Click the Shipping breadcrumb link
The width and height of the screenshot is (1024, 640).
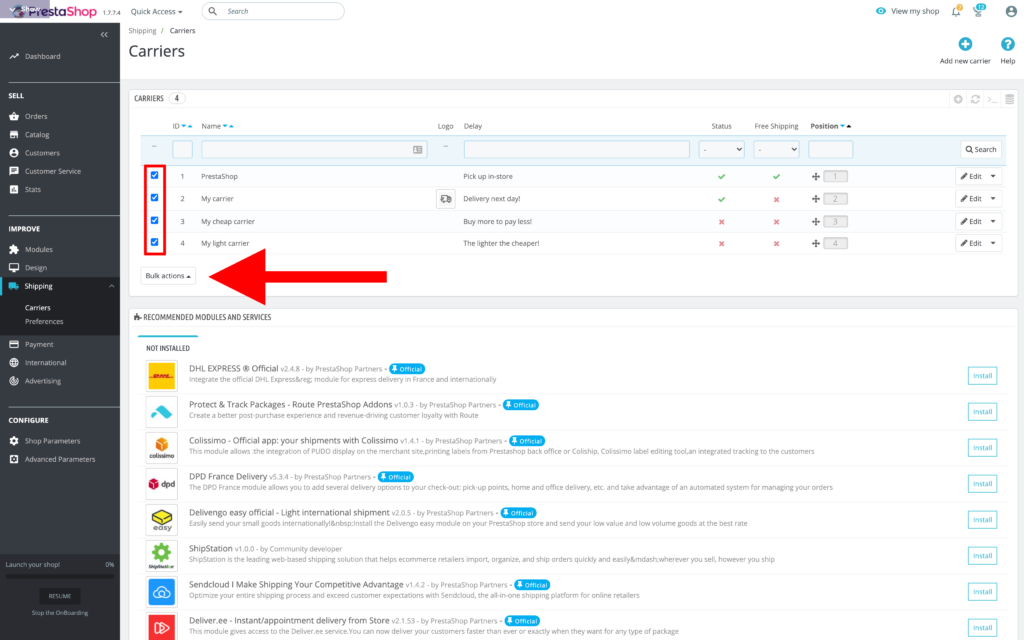point(142,31)
